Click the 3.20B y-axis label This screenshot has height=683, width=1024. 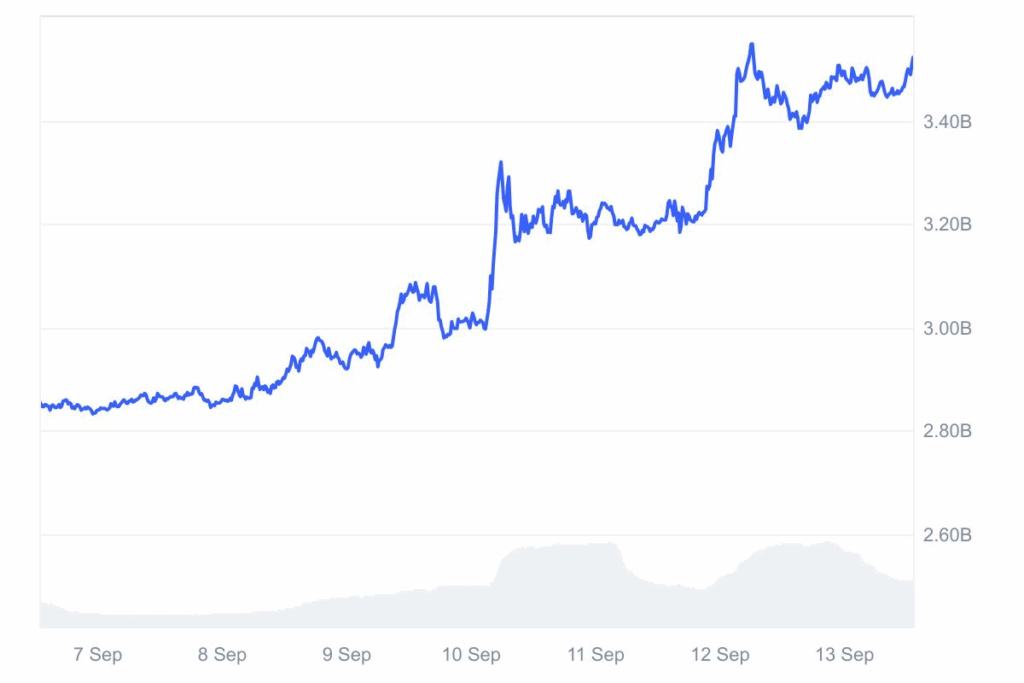coord(949,225)
